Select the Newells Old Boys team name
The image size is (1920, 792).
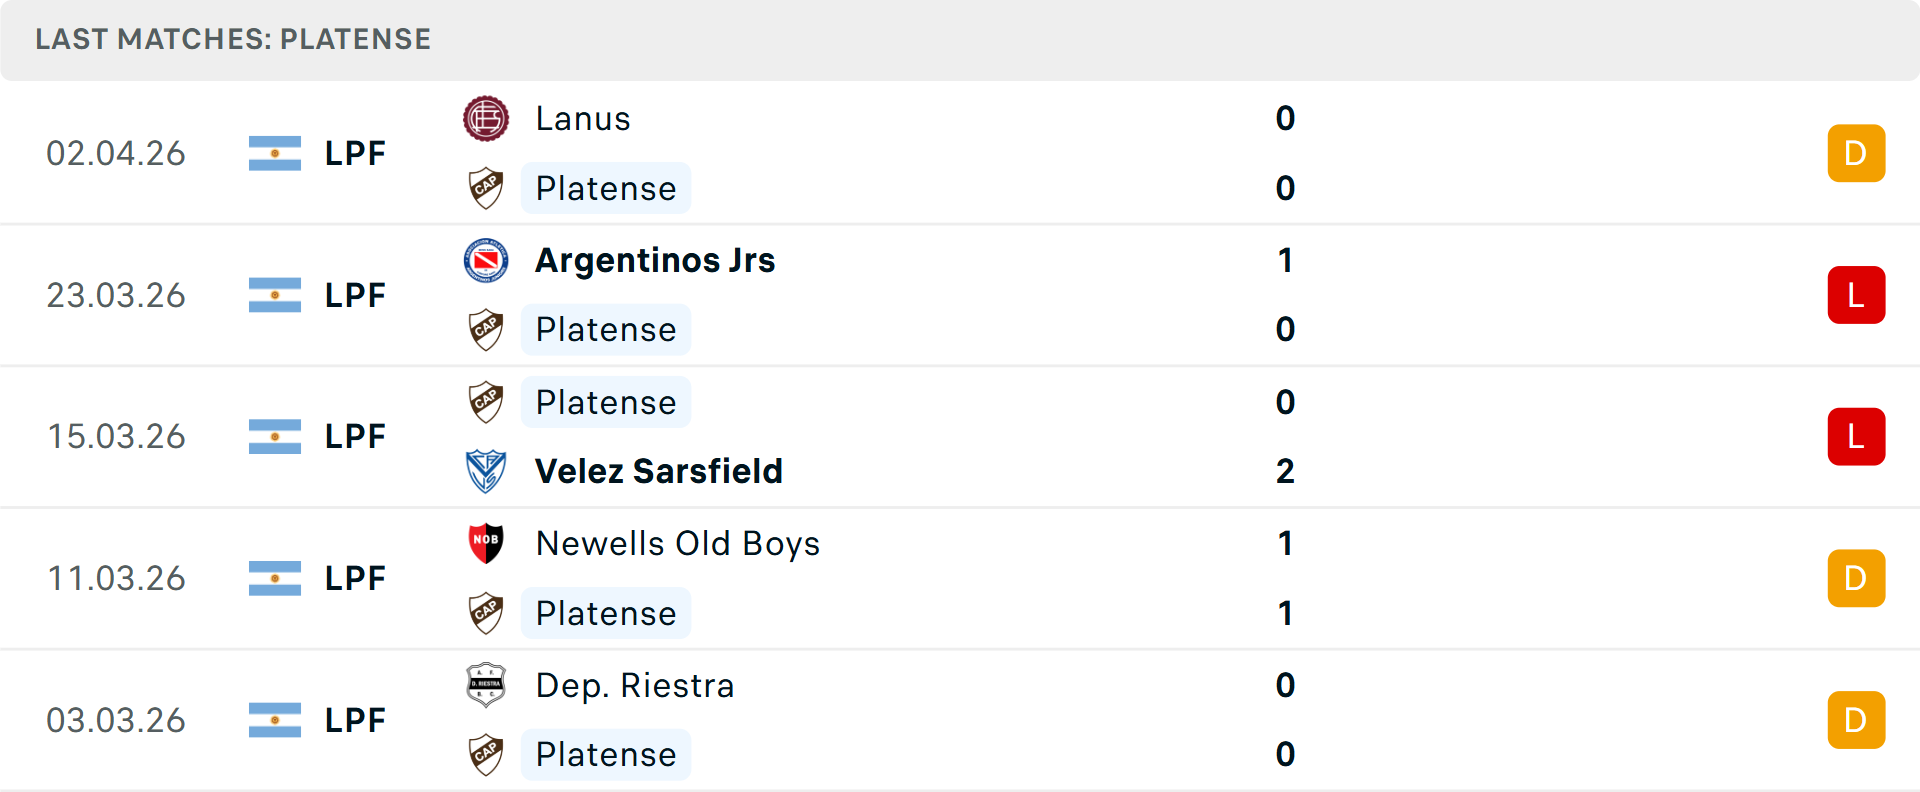[677, 544]
